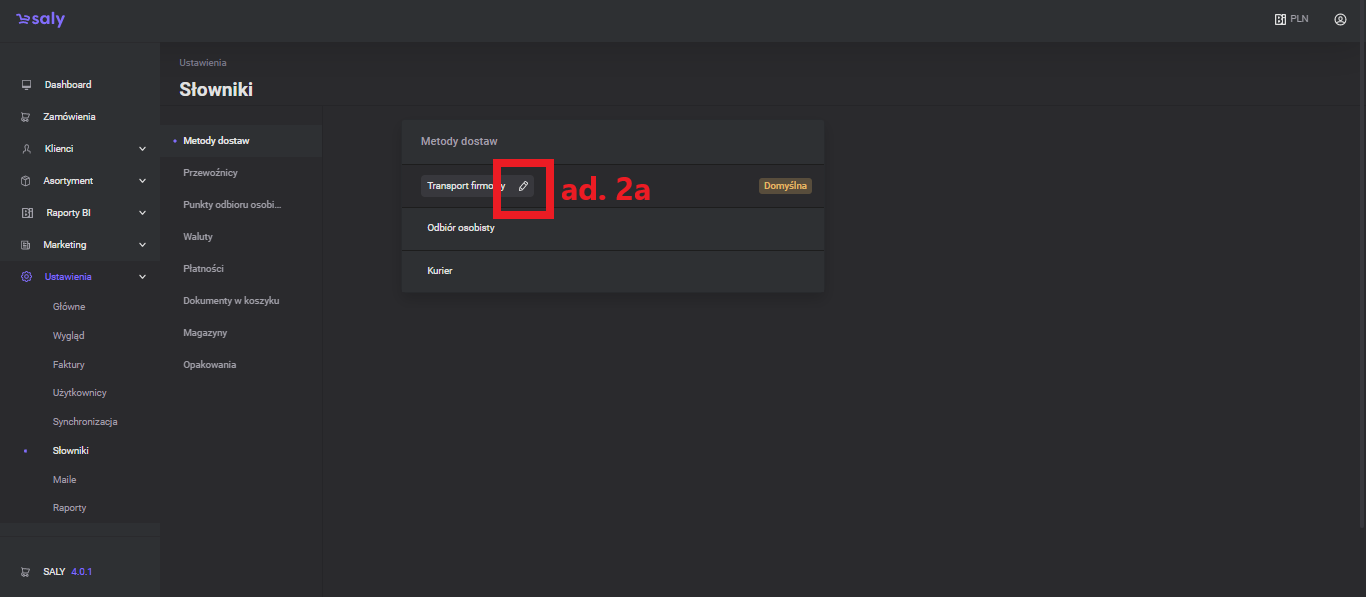Screen dimensions: 1366x597
Task: Click the Zamówienia cart icon
Action: click(26, 117)
